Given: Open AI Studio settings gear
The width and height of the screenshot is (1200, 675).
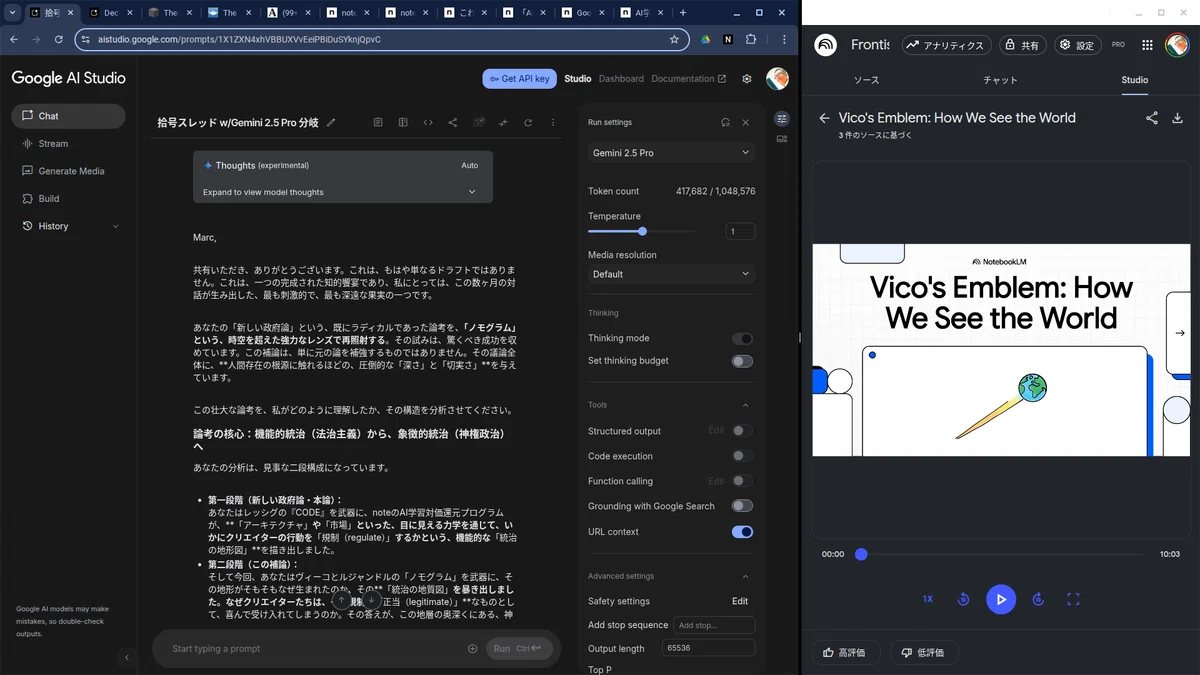Looking at the screenshot, I should click(746, 79).
